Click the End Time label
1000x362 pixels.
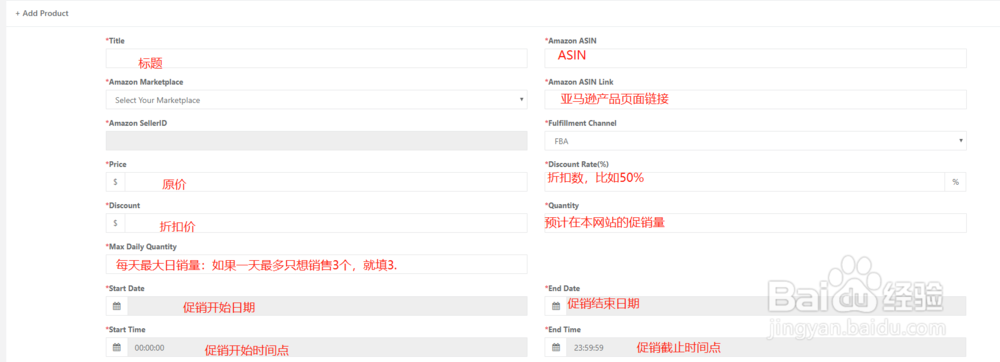[x=562, y=329]
